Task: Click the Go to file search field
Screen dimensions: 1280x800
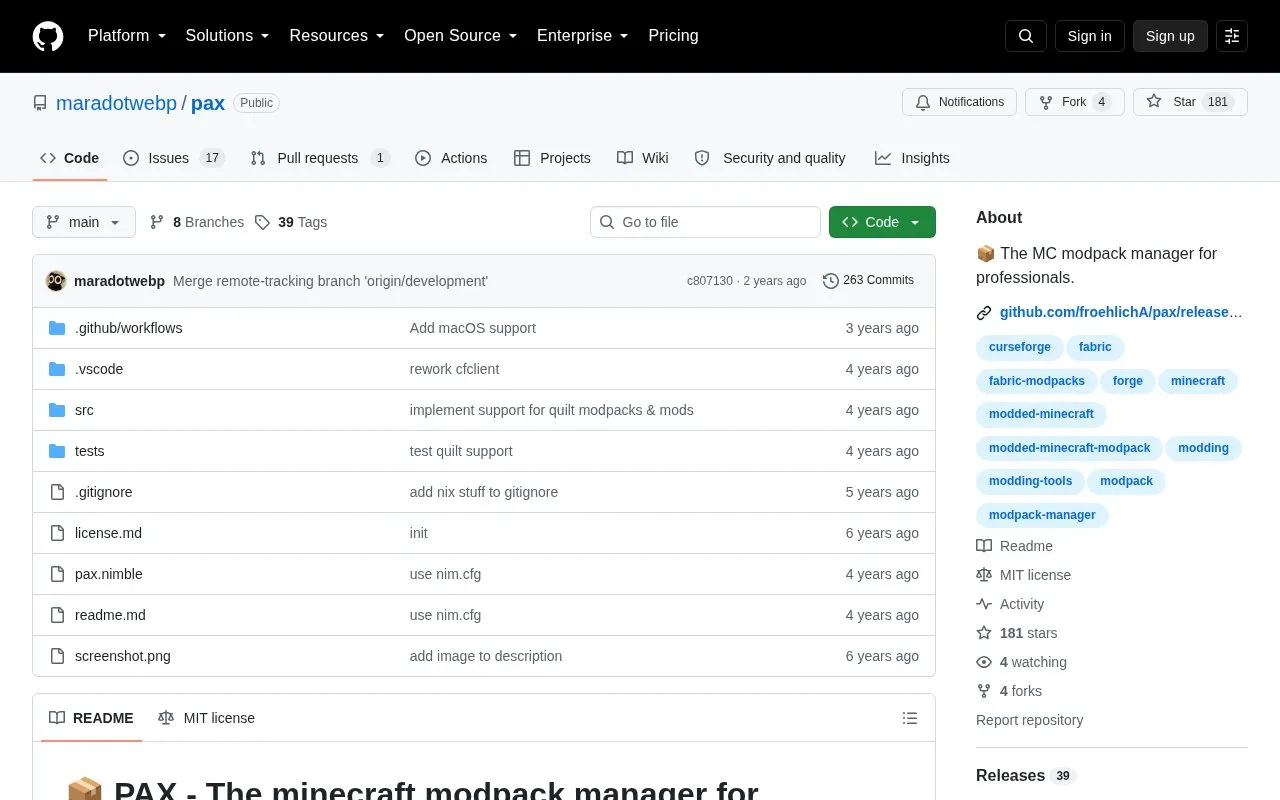Action: click(705, 222)
